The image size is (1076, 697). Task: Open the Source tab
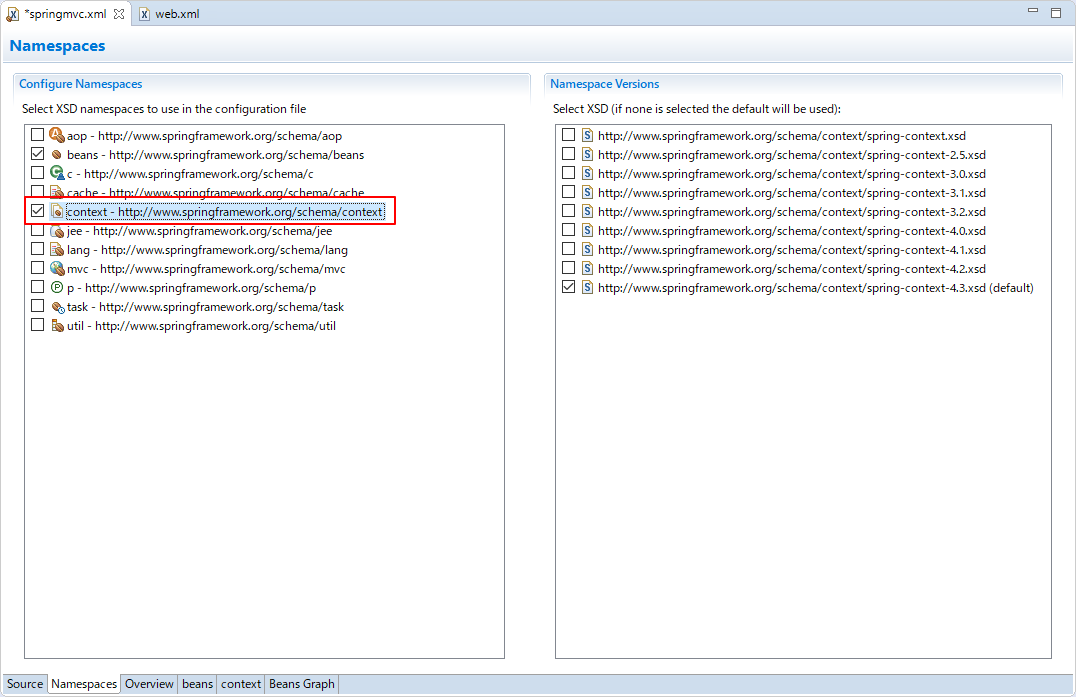point(25,684)
